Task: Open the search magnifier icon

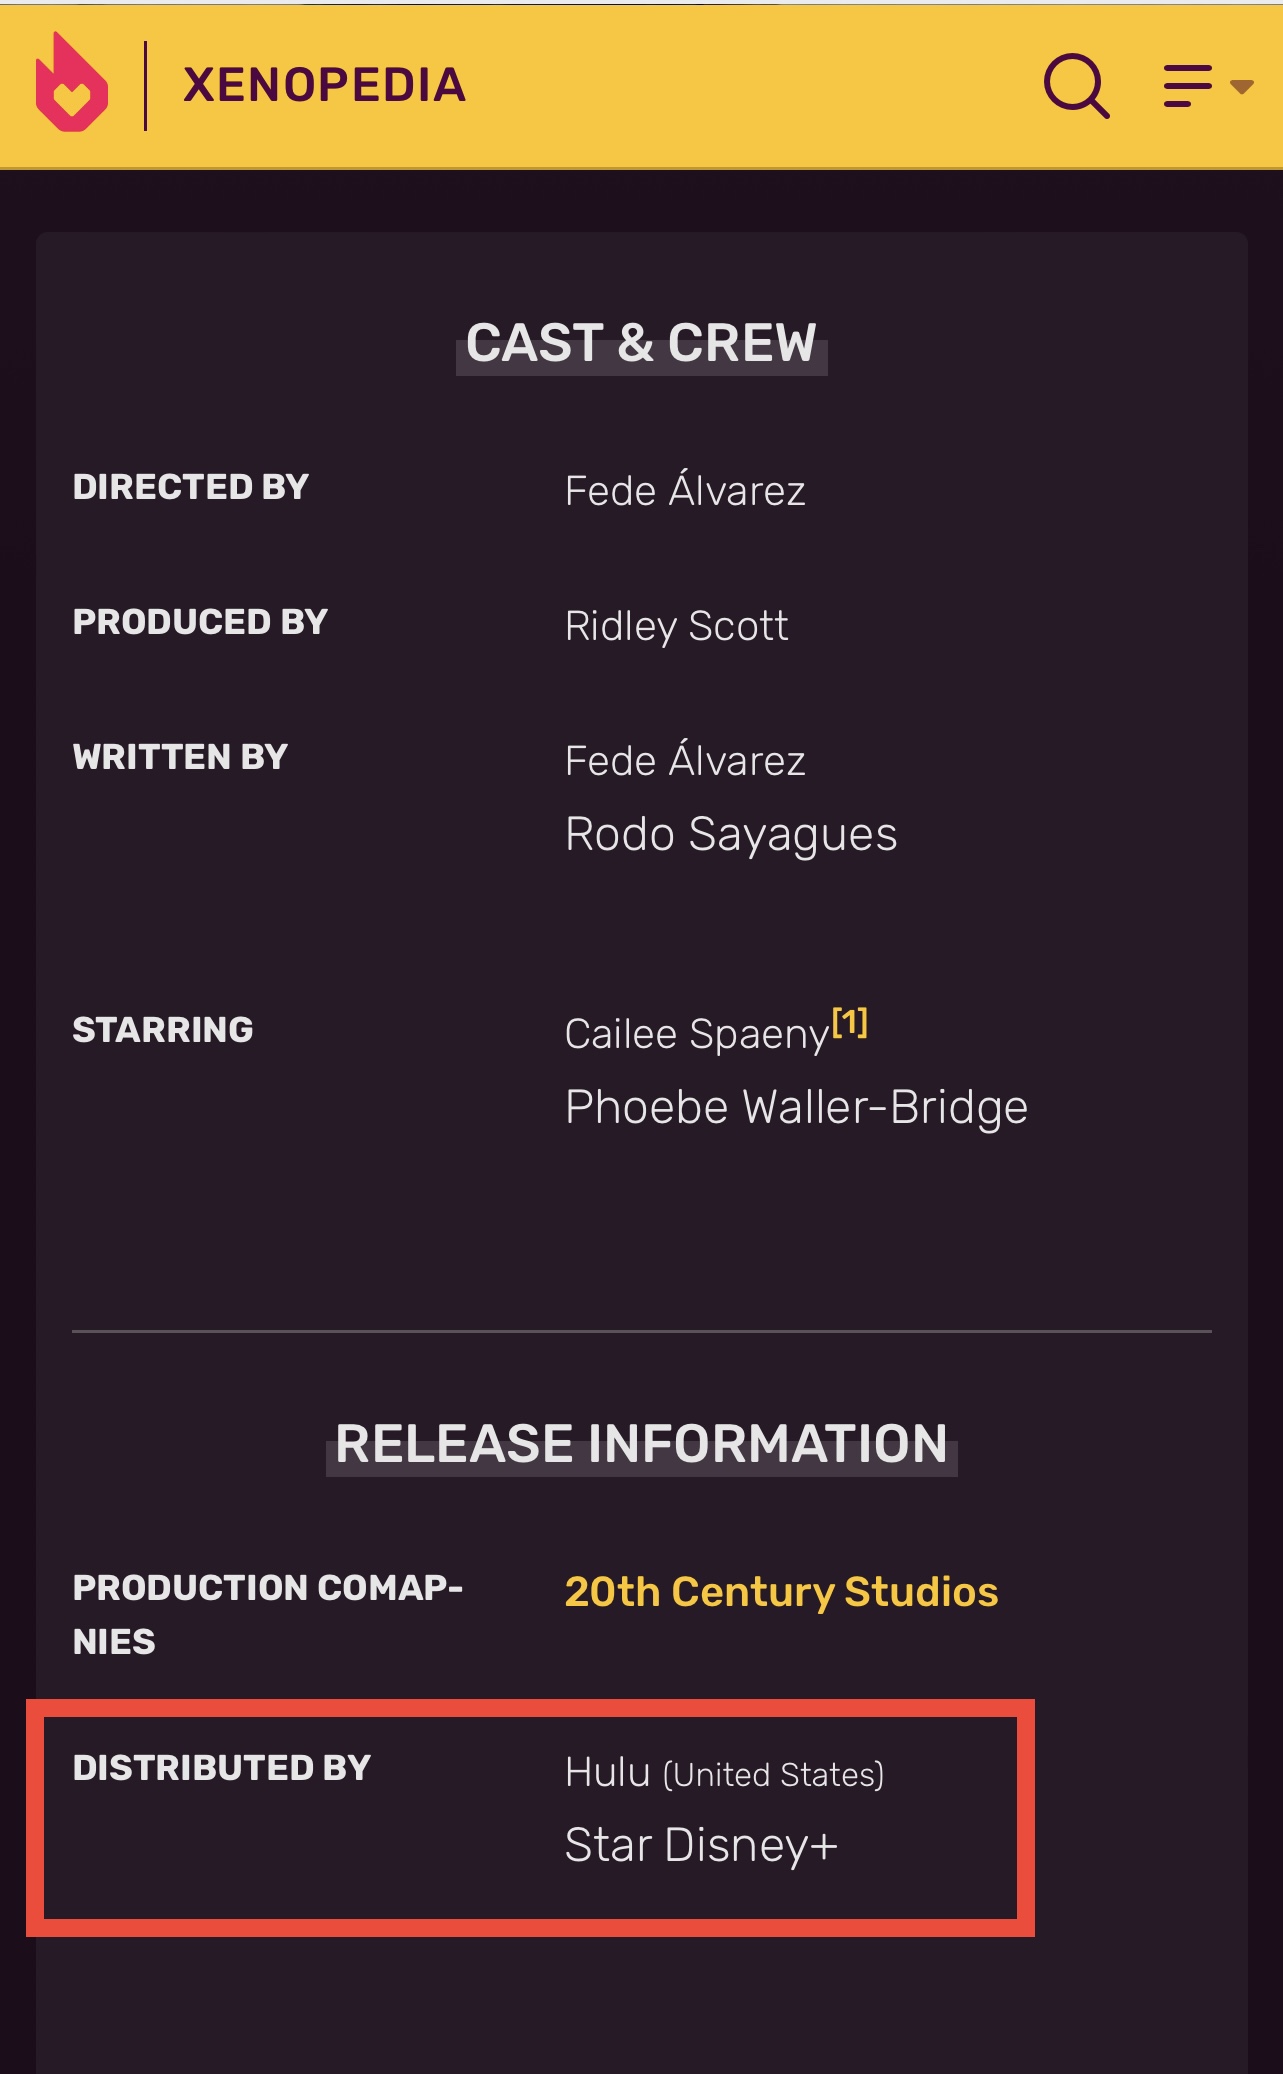Action: pos(1076,85)
